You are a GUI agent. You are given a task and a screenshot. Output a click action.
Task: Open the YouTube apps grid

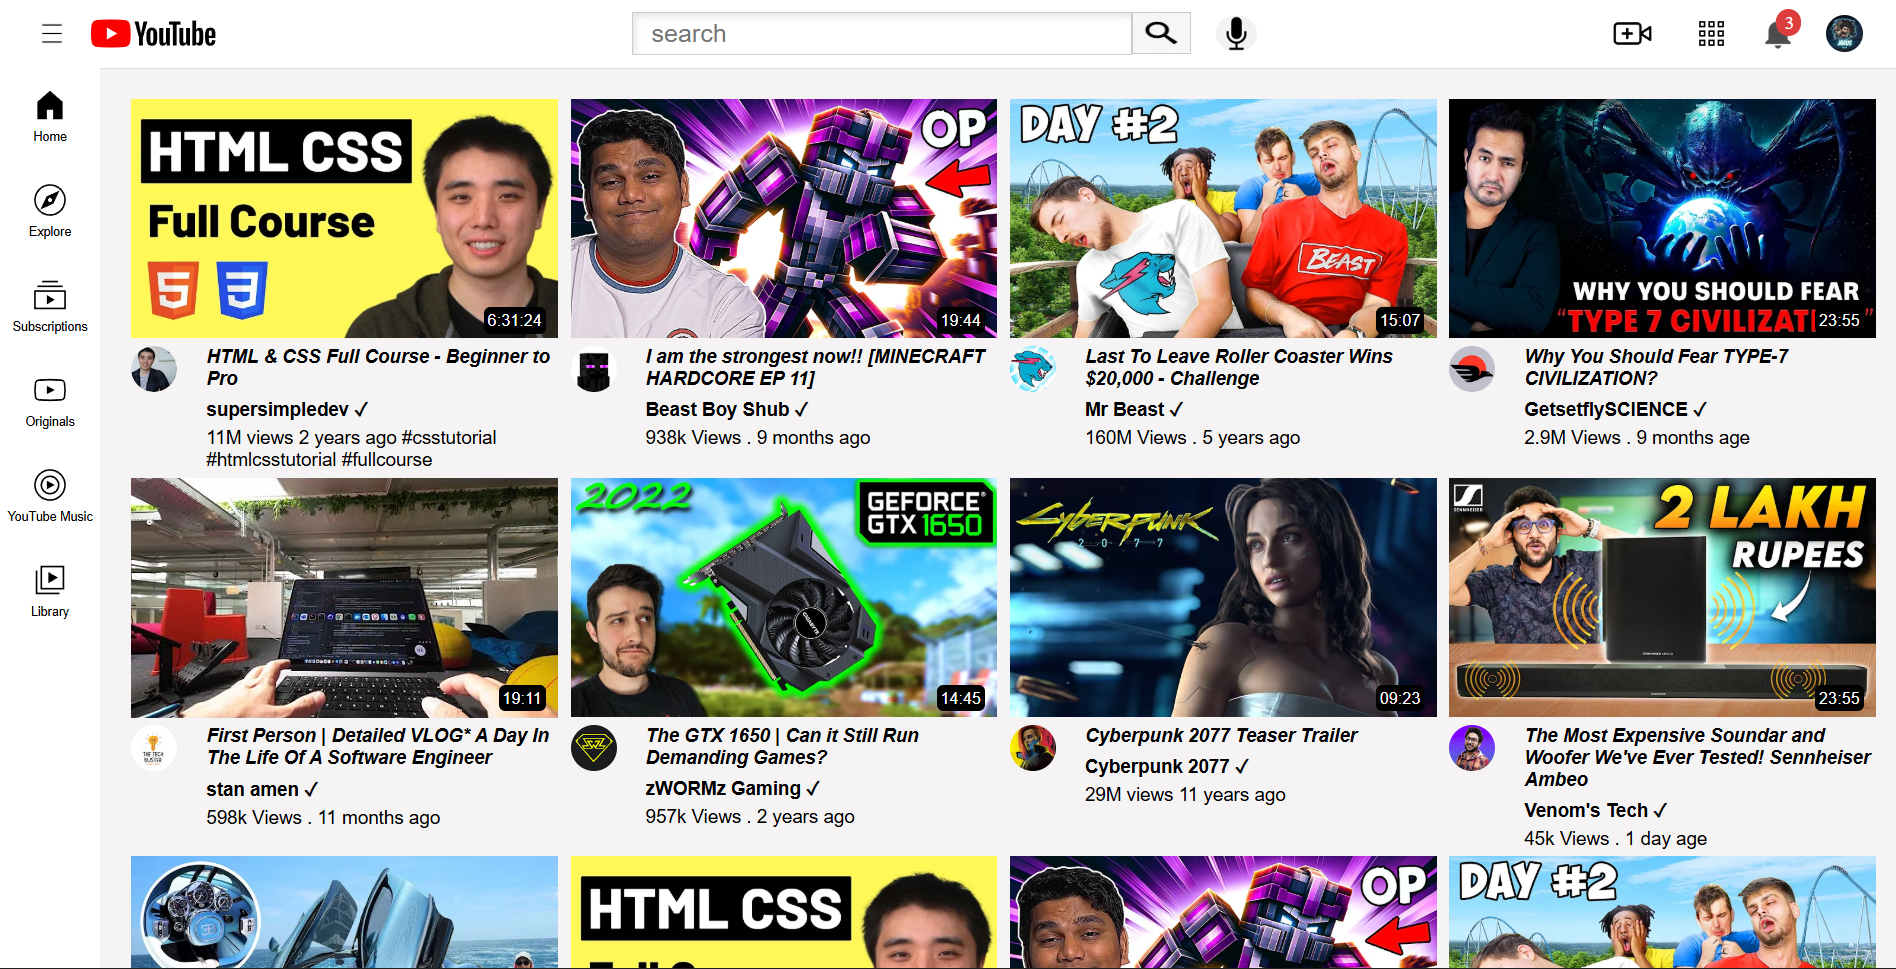(1711, 34)
